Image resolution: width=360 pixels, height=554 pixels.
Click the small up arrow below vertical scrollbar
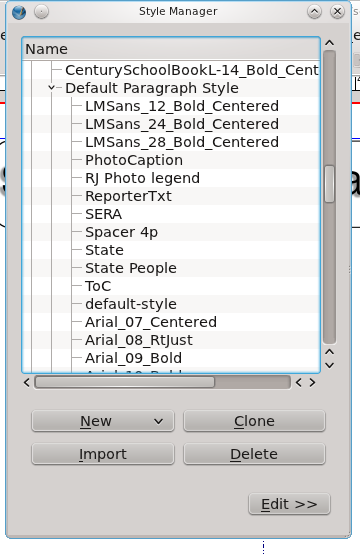(329, 352)
